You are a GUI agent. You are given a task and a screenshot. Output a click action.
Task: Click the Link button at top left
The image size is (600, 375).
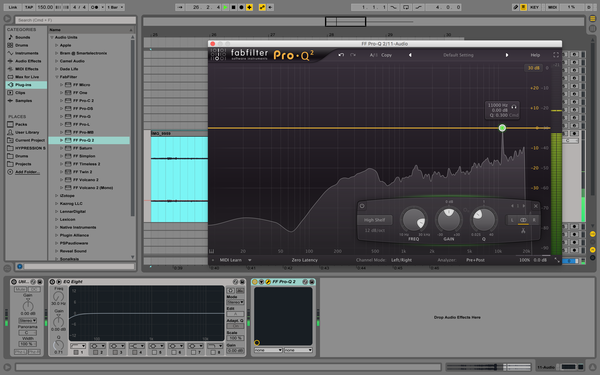pos(13,7)
